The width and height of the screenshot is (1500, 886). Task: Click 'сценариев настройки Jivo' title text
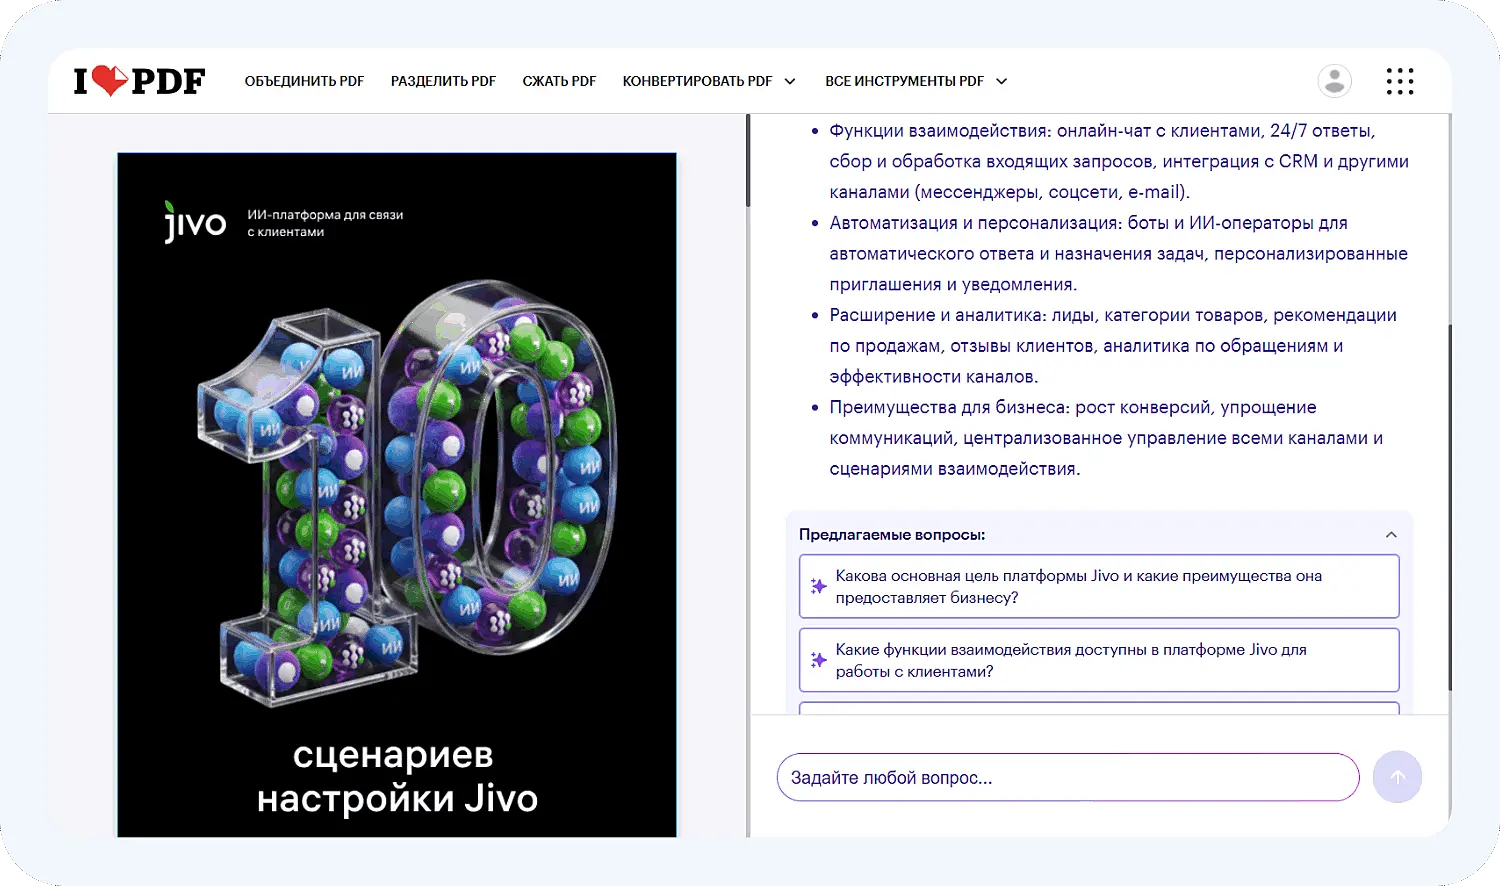pyautogui.click(x=397, y=777)
